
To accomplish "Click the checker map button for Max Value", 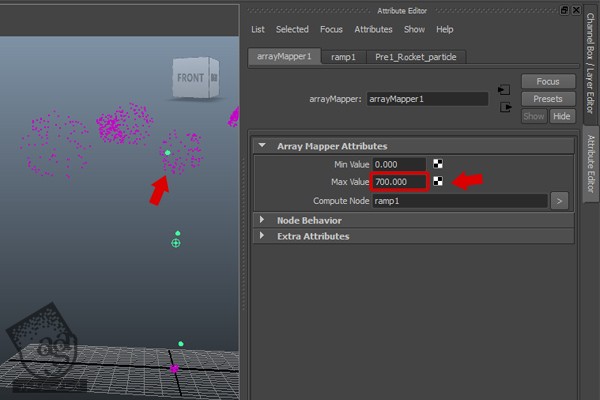I will (x=438, y=182).
